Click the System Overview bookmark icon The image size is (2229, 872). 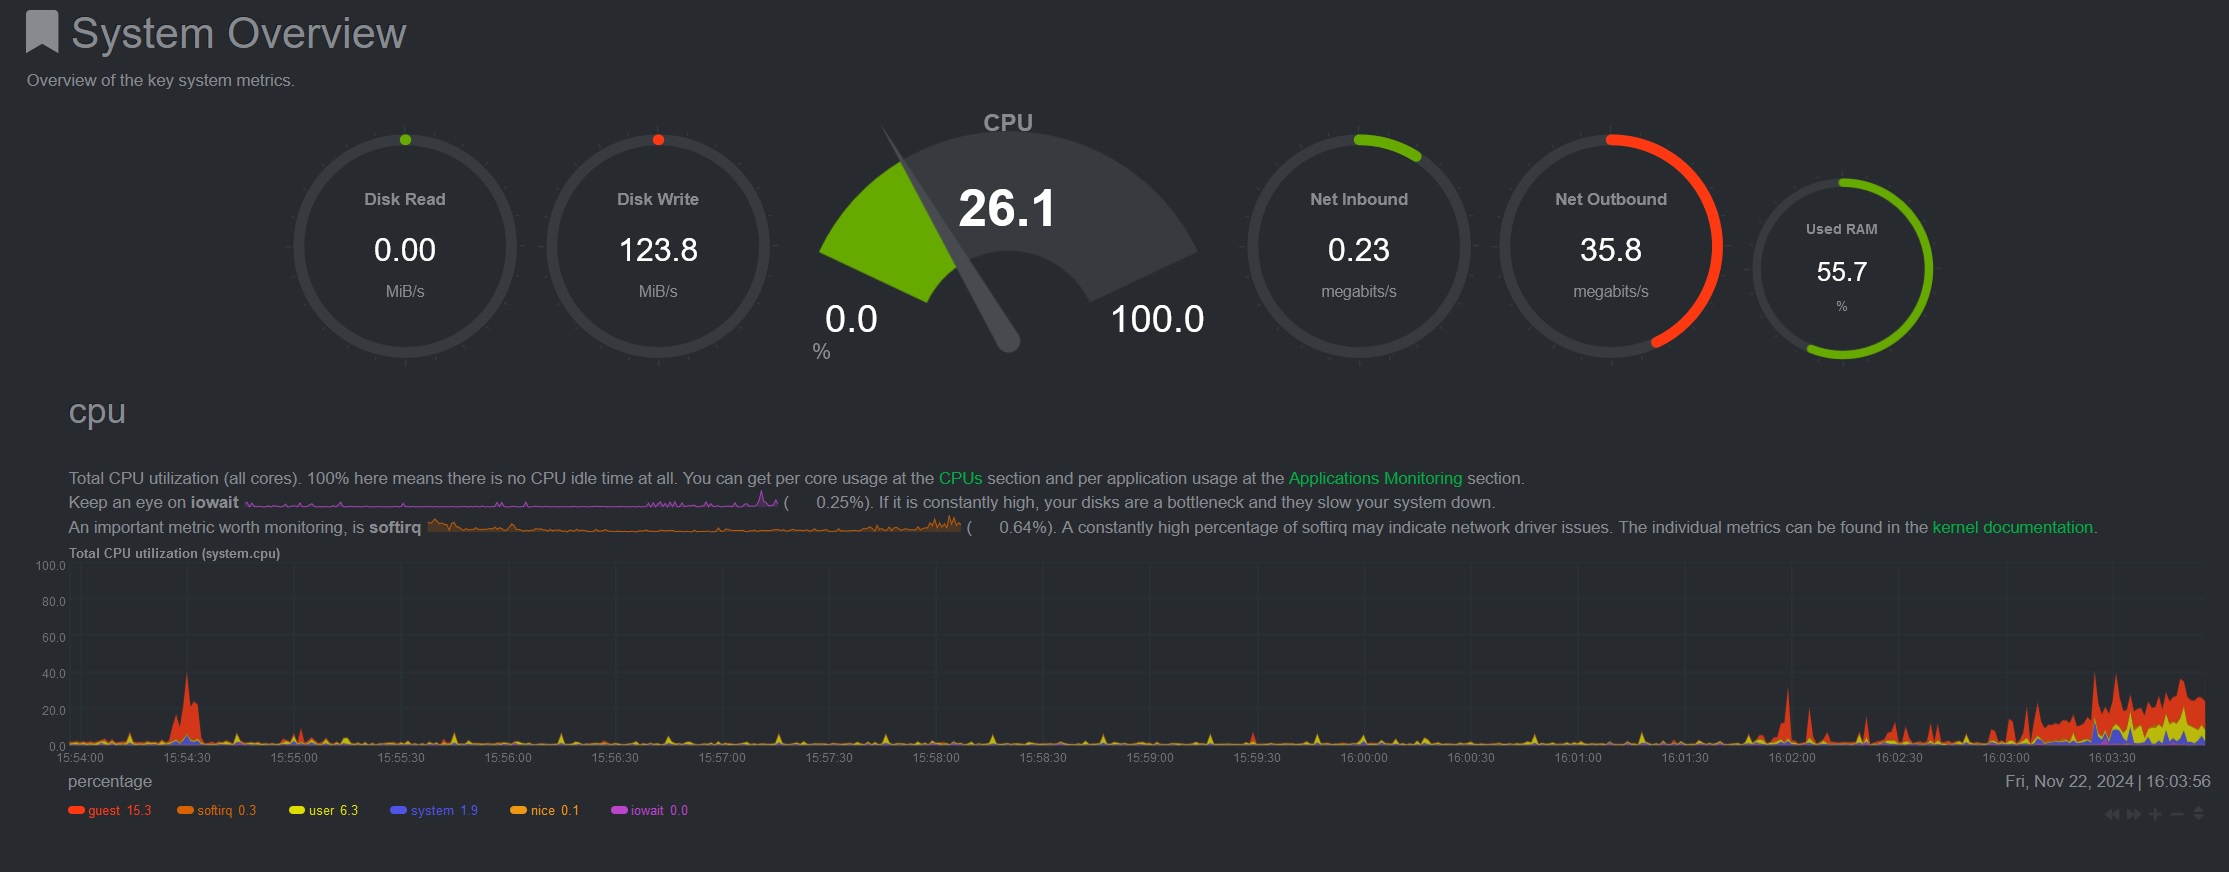click(x=42, y=32)
